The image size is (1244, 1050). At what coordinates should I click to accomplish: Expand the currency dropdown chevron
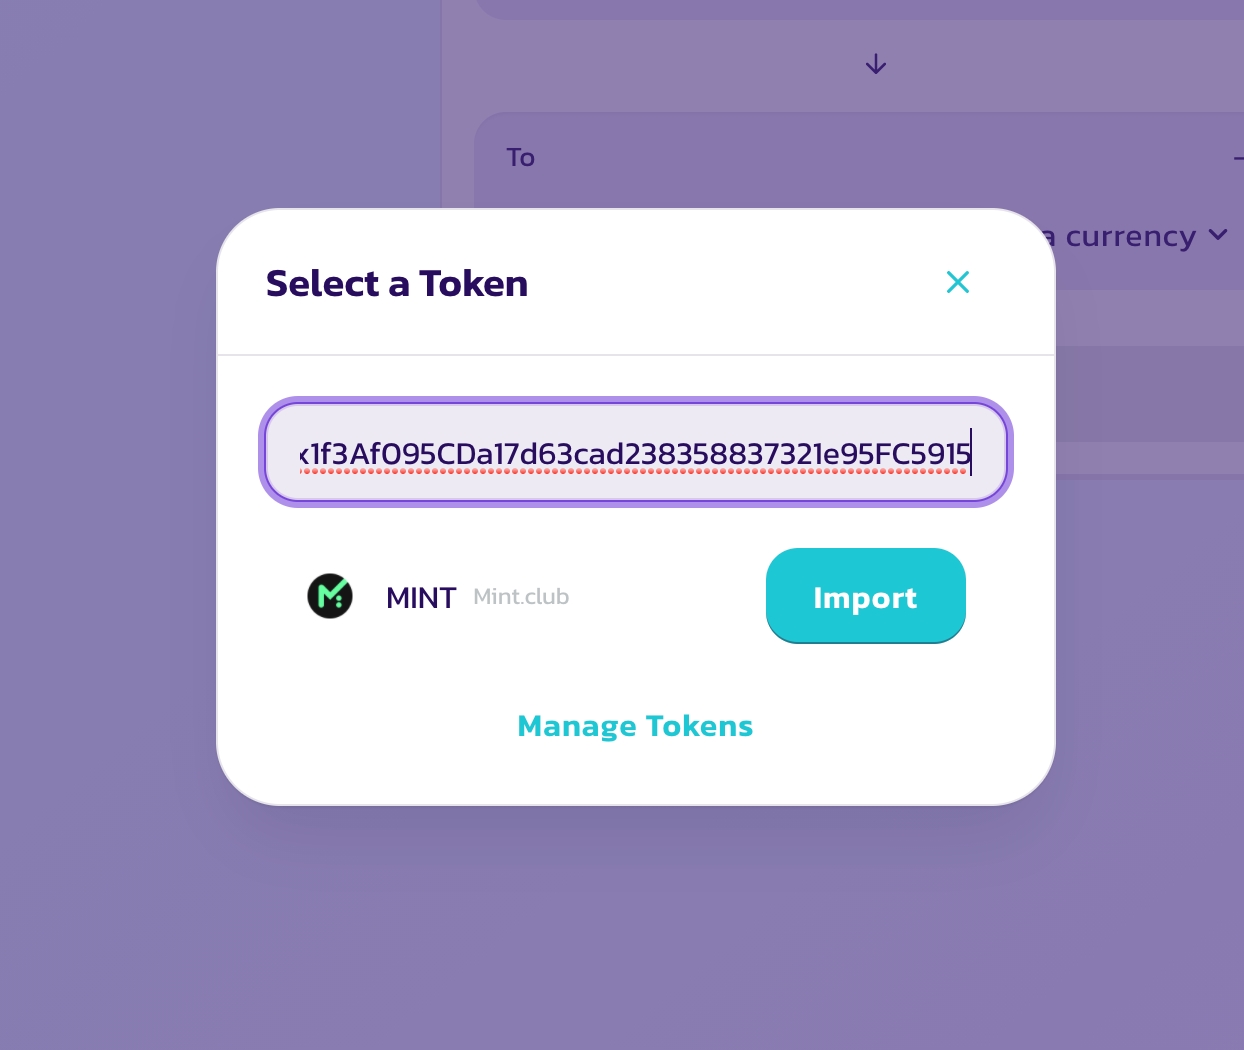(1218, 235)
